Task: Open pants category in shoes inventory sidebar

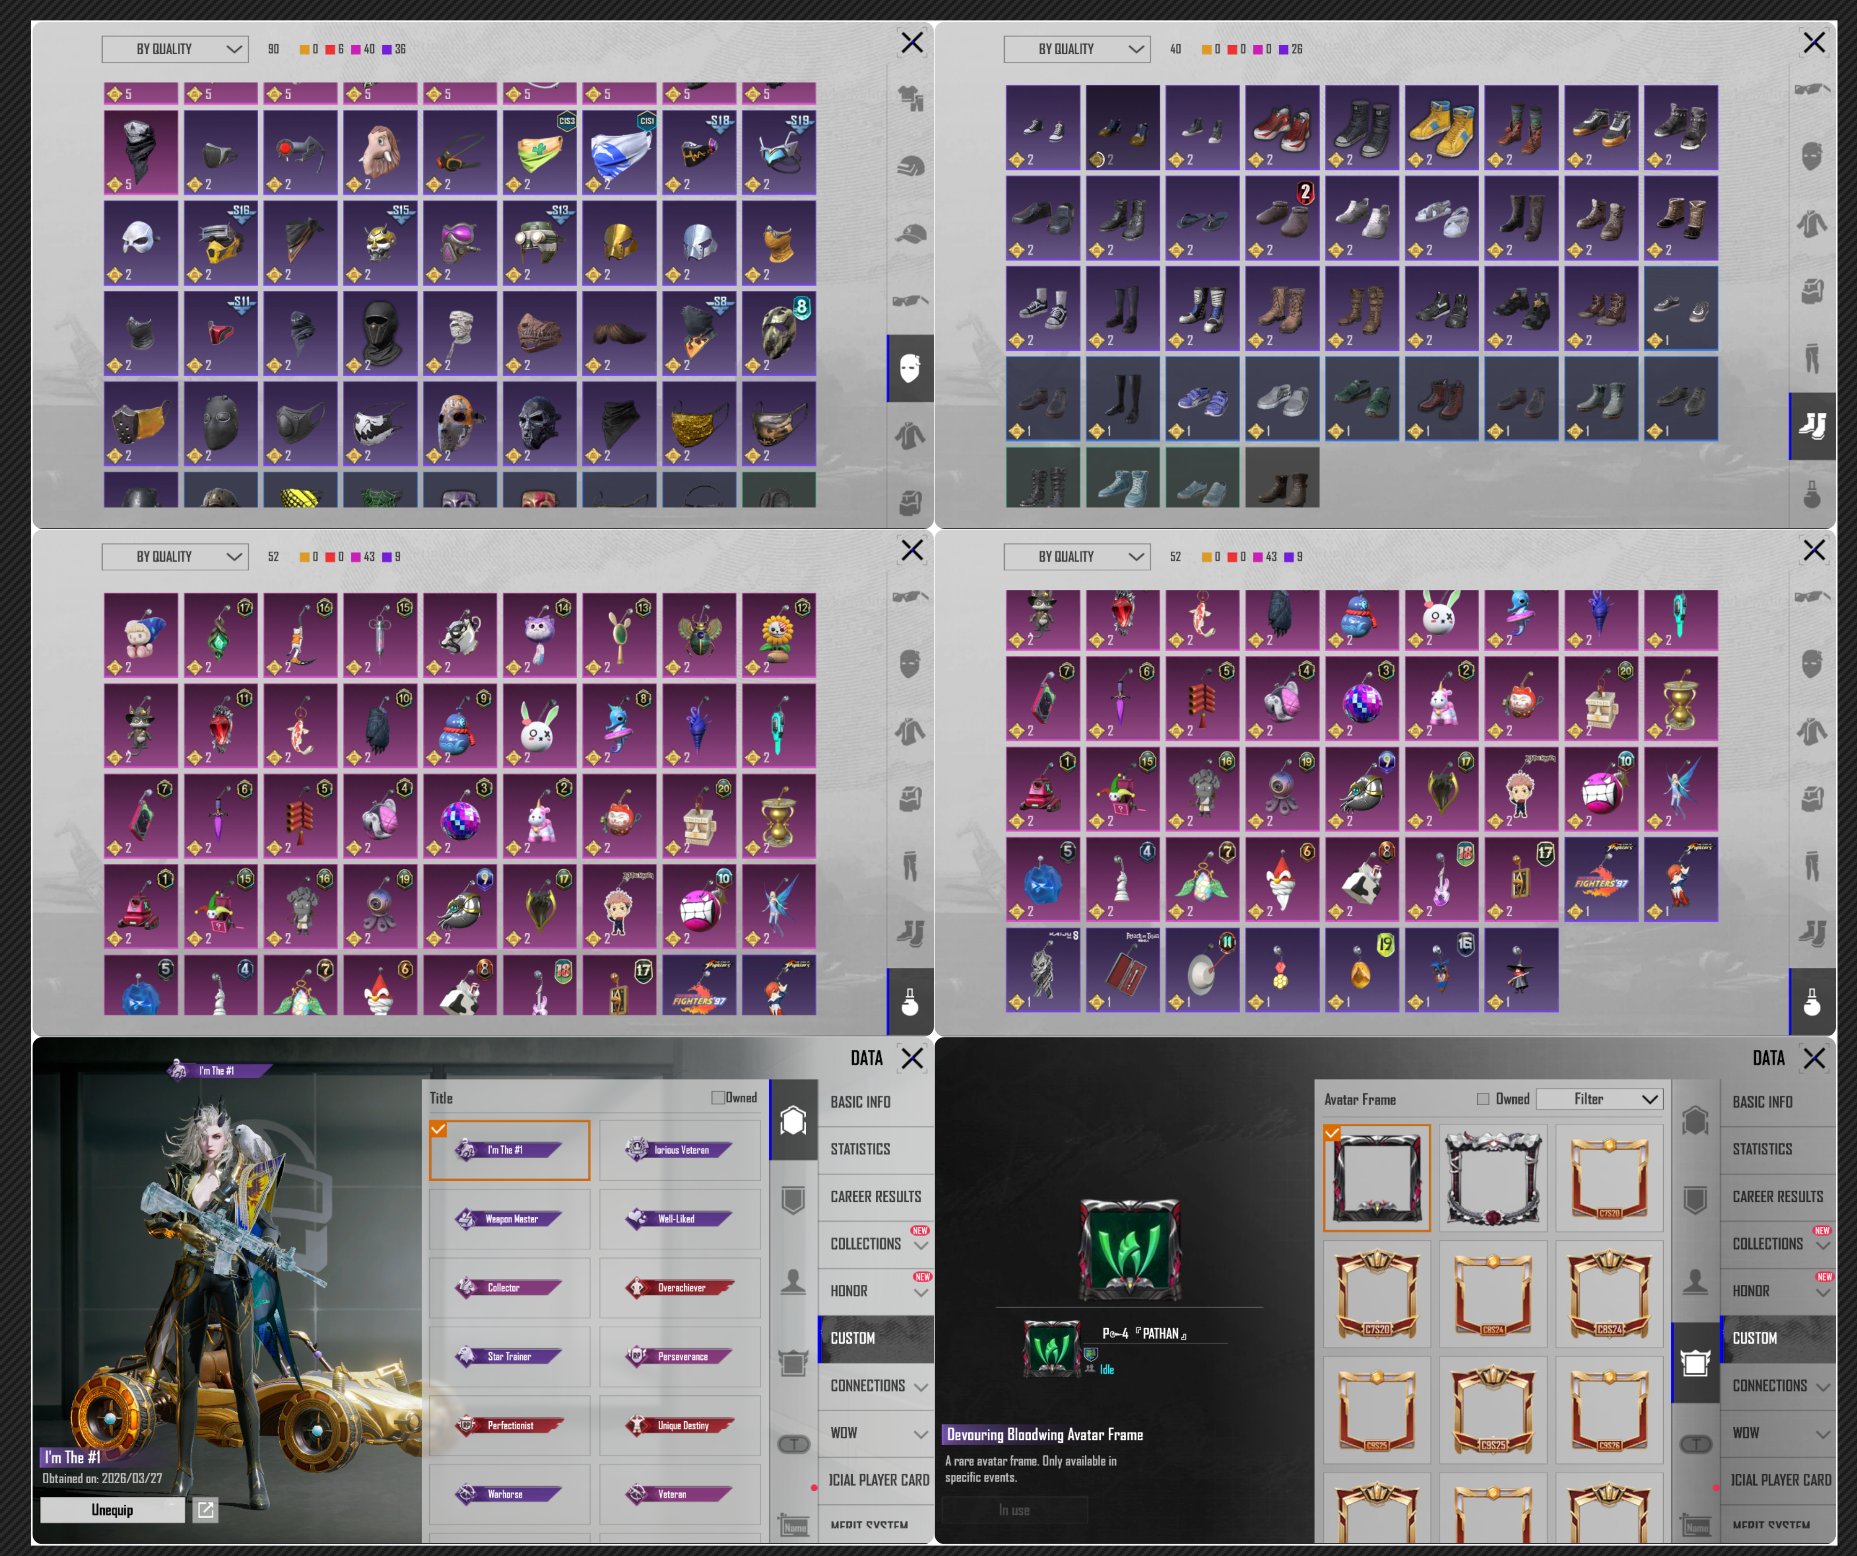Action: pos(1812,358)
